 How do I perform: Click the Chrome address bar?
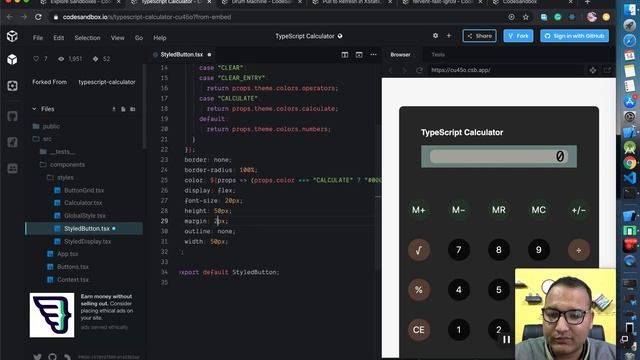pos(282,17)
